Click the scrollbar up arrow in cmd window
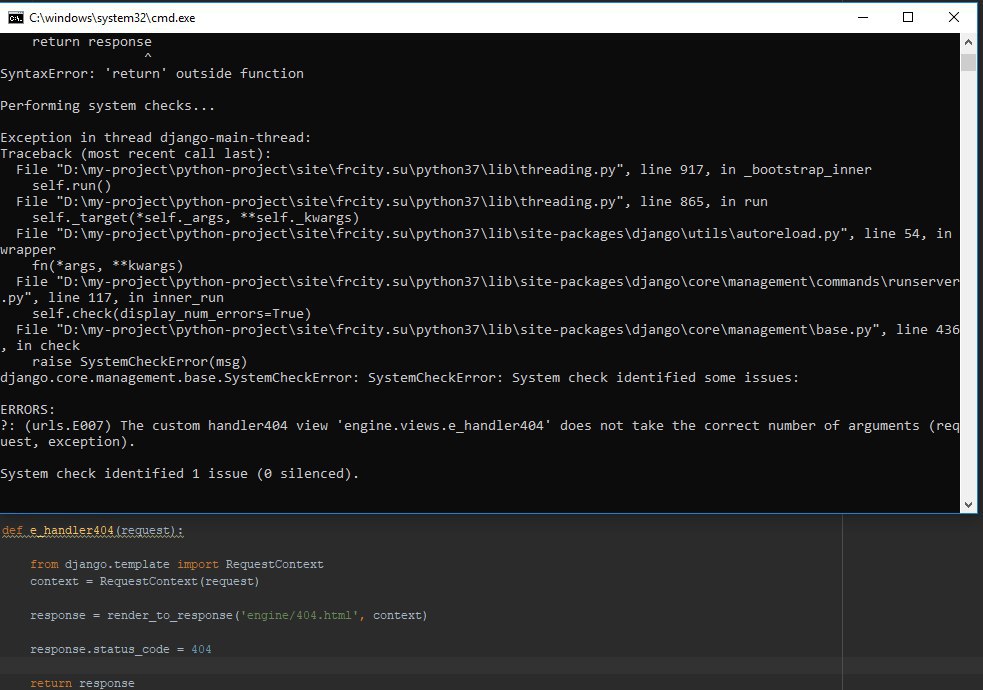Viewport: 983px width, 690px height. [969, 43]
